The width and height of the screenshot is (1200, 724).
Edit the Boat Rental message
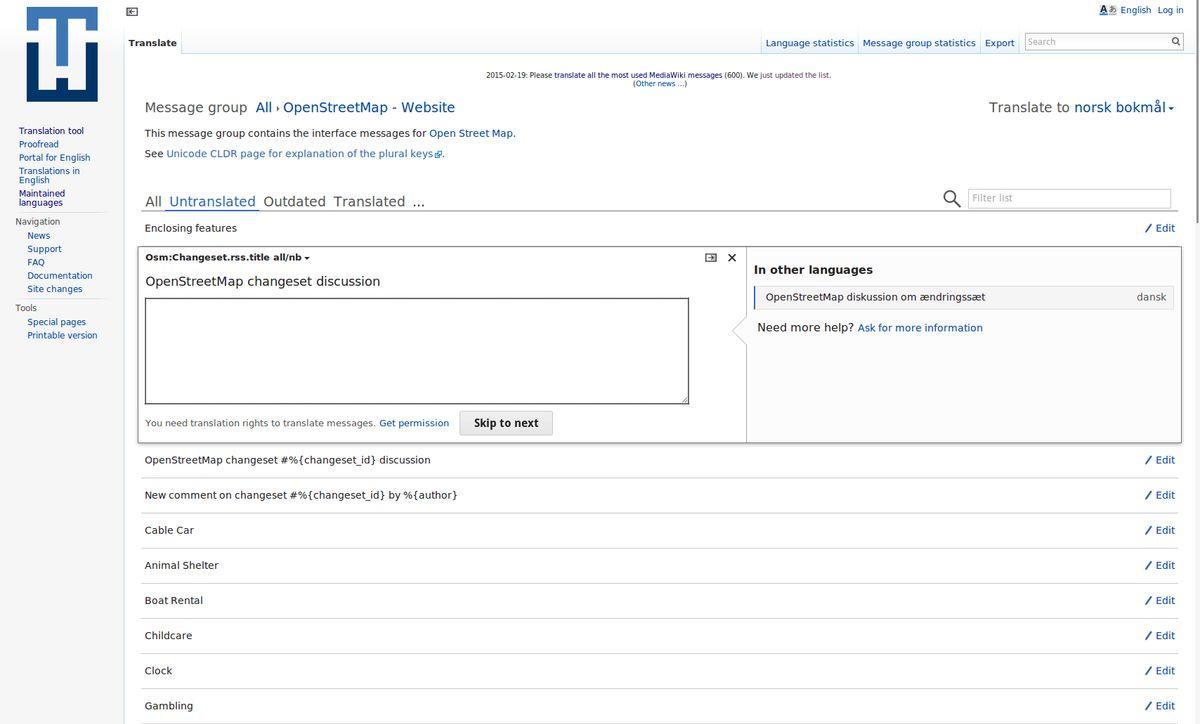pyautogui.click(x=1160, y=600)
